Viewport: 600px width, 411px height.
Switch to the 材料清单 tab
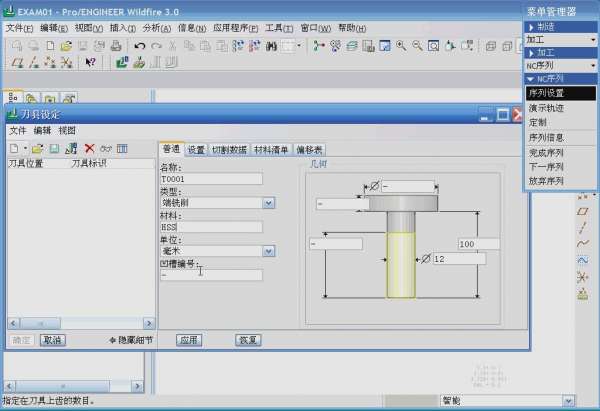tap(271, 150)
